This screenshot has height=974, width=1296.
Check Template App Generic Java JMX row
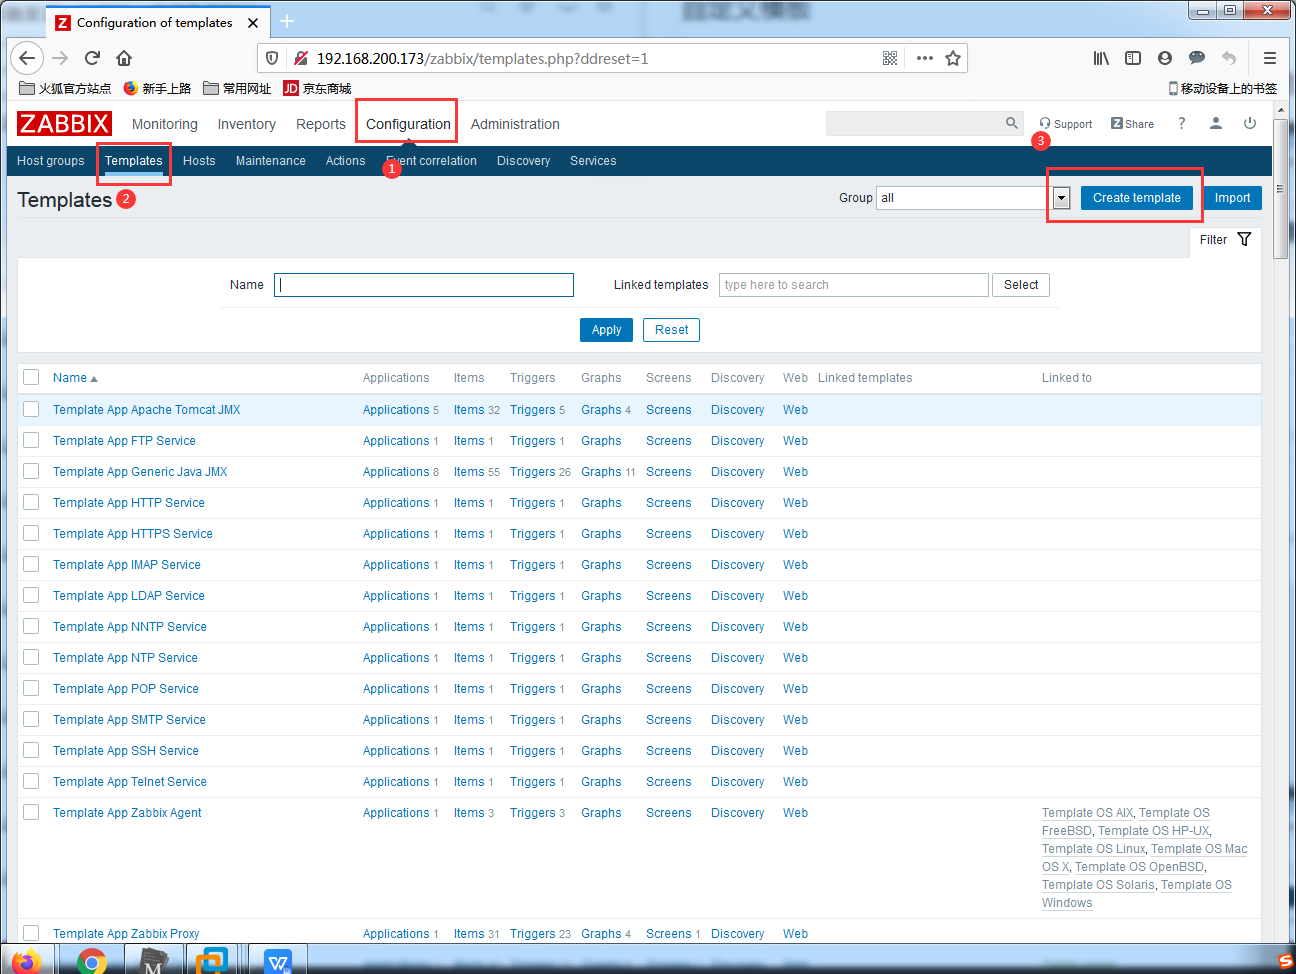tap(31, 471)
